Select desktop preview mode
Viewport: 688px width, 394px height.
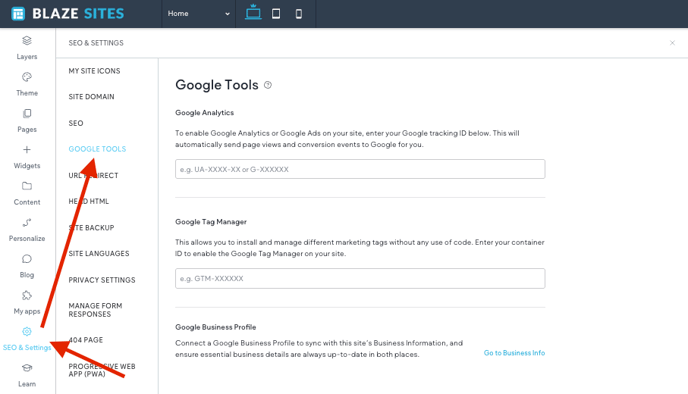[x=253, y=12]
